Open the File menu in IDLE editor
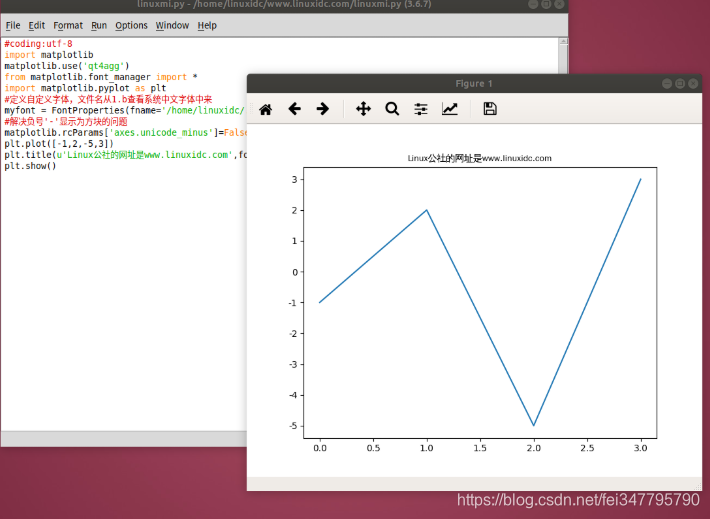 (13, 25)
